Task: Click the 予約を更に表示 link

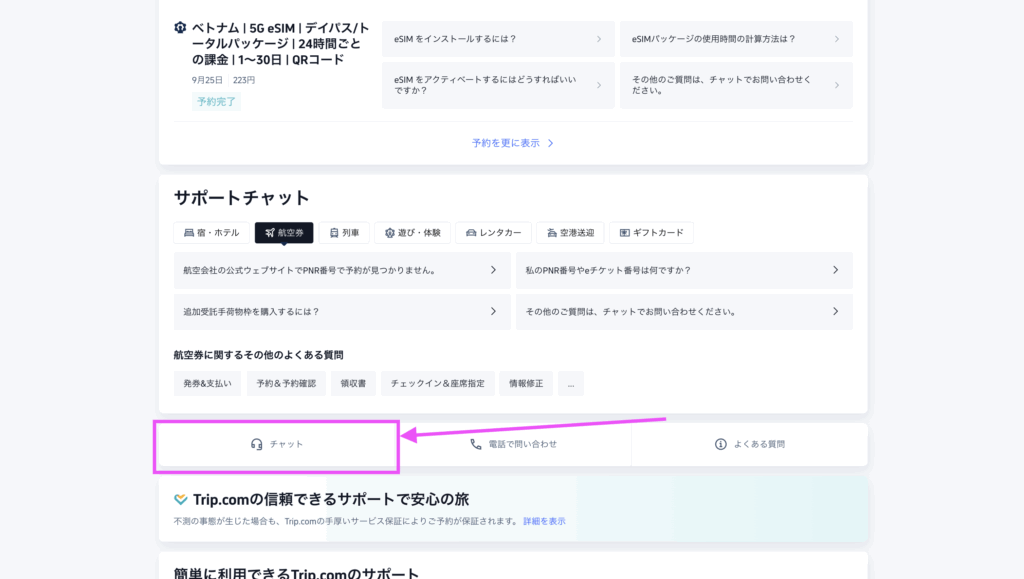Action: coord(514,142)
